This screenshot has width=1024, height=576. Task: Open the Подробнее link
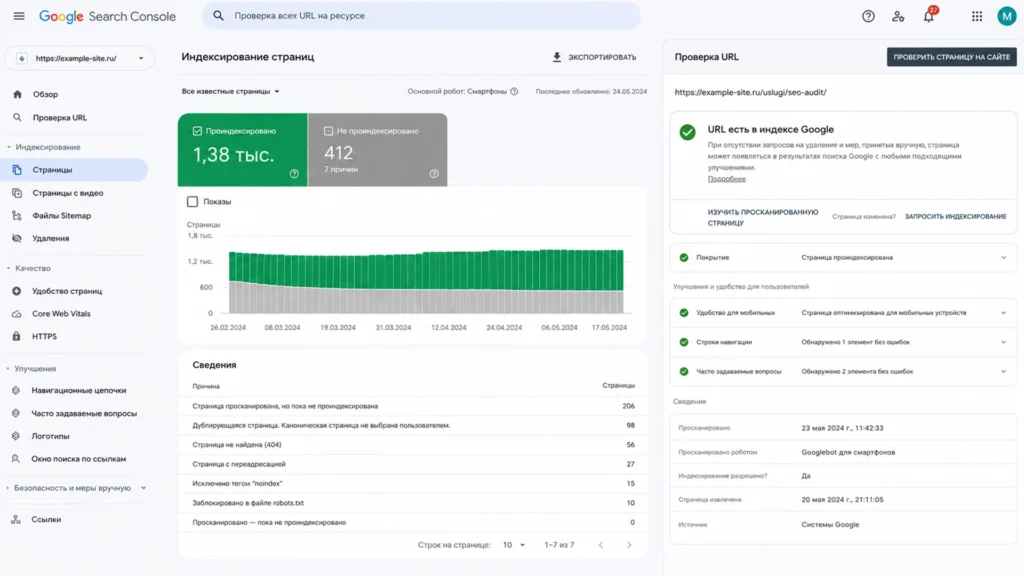[x=726, y=178]
